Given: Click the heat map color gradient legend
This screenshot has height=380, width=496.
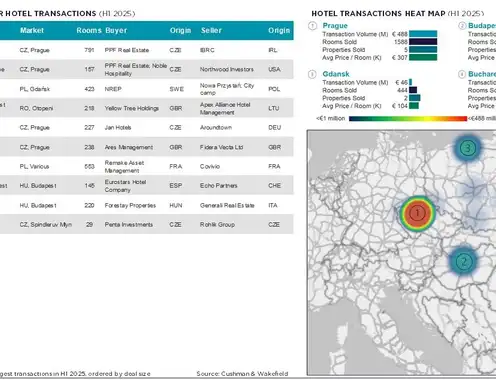Looking at the screenshot, I should tap(408, 118).
